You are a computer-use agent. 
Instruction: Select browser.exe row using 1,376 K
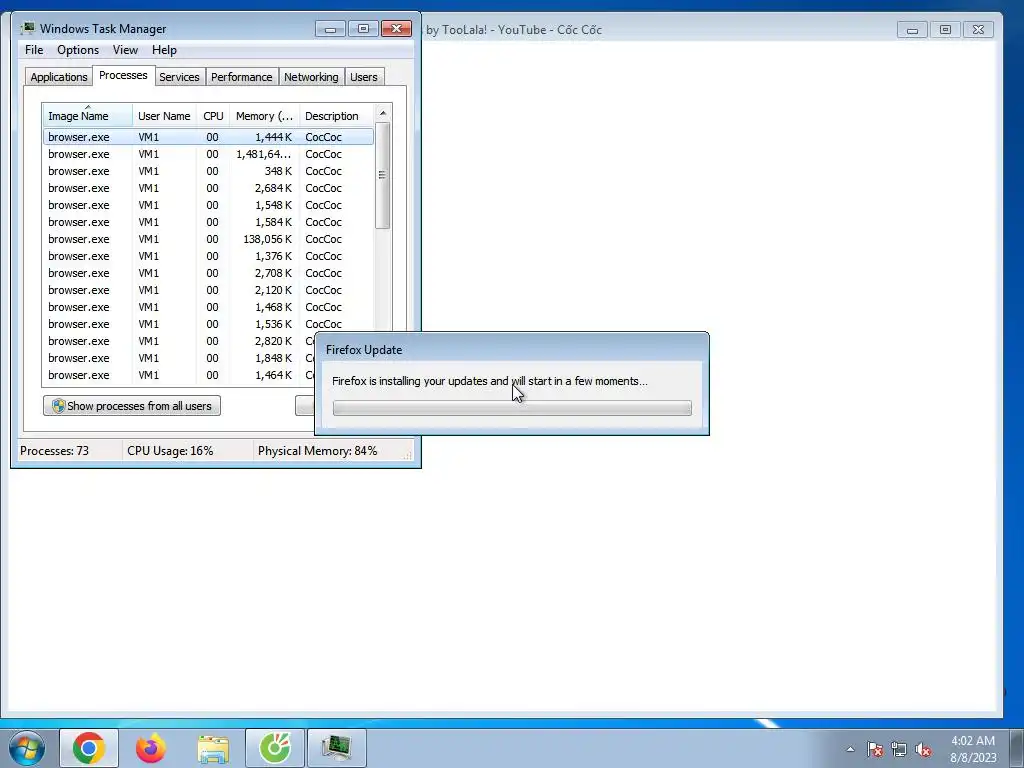point(208,256)
